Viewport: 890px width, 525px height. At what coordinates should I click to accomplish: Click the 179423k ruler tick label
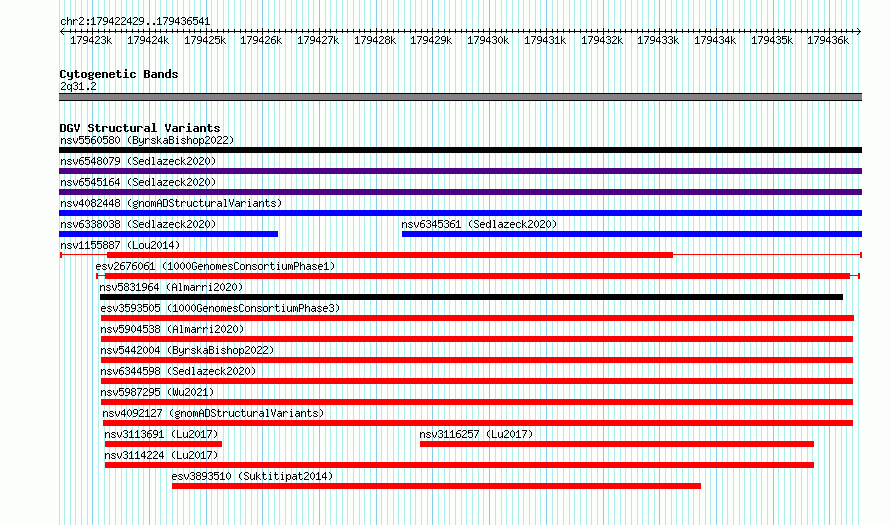pyautogui.click(x=91, y=40)
